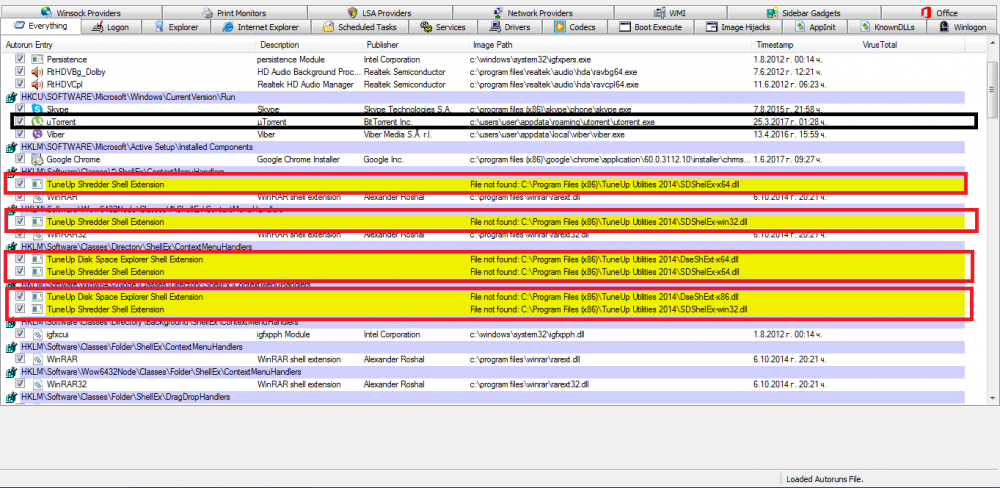
Task: Switch to the Winlogon tab
Action: 963,27
